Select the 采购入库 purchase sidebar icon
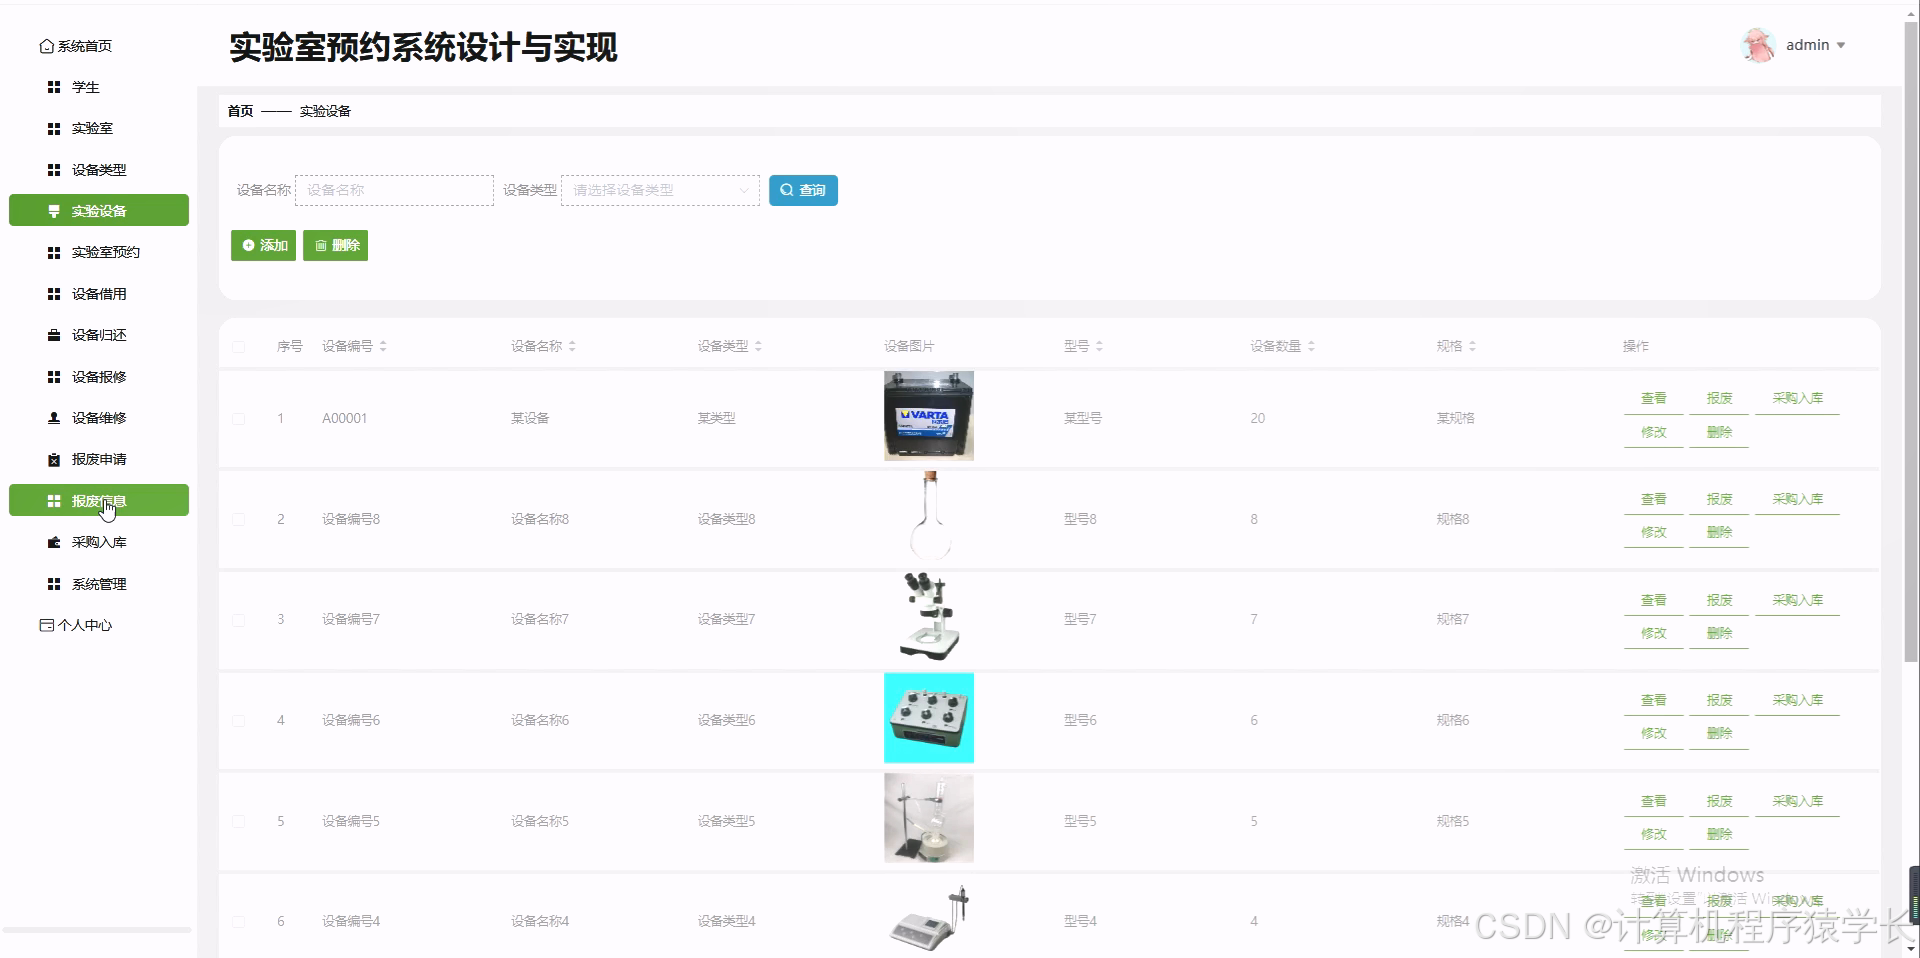This screenshot has width=1920, height=958. pyautogui.click(x=55, y=542)
